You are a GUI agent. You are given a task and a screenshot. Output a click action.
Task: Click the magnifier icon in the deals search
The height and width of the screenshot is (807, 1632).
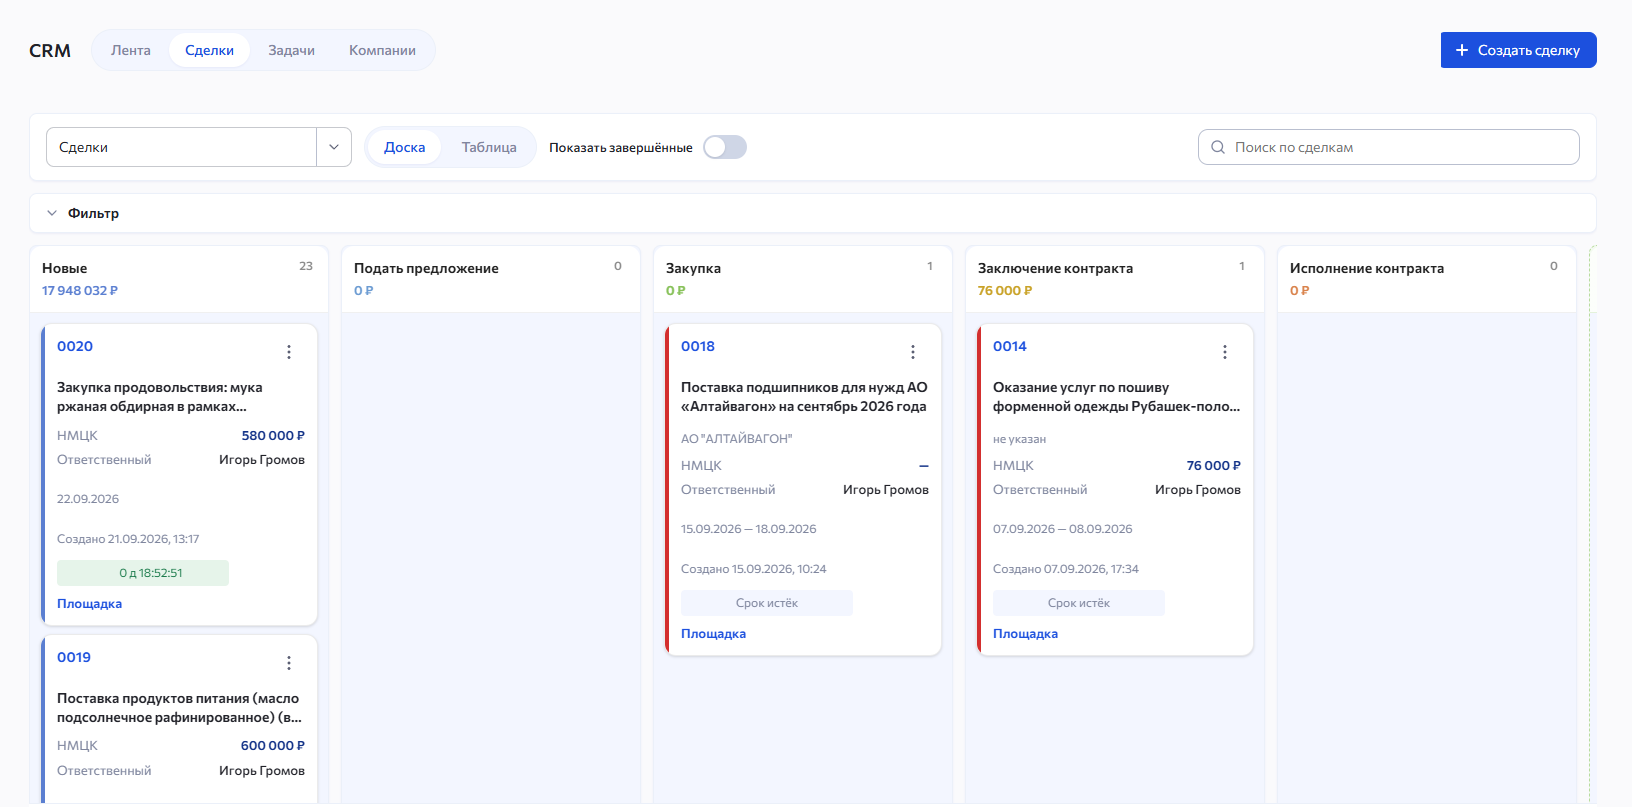1218,147
